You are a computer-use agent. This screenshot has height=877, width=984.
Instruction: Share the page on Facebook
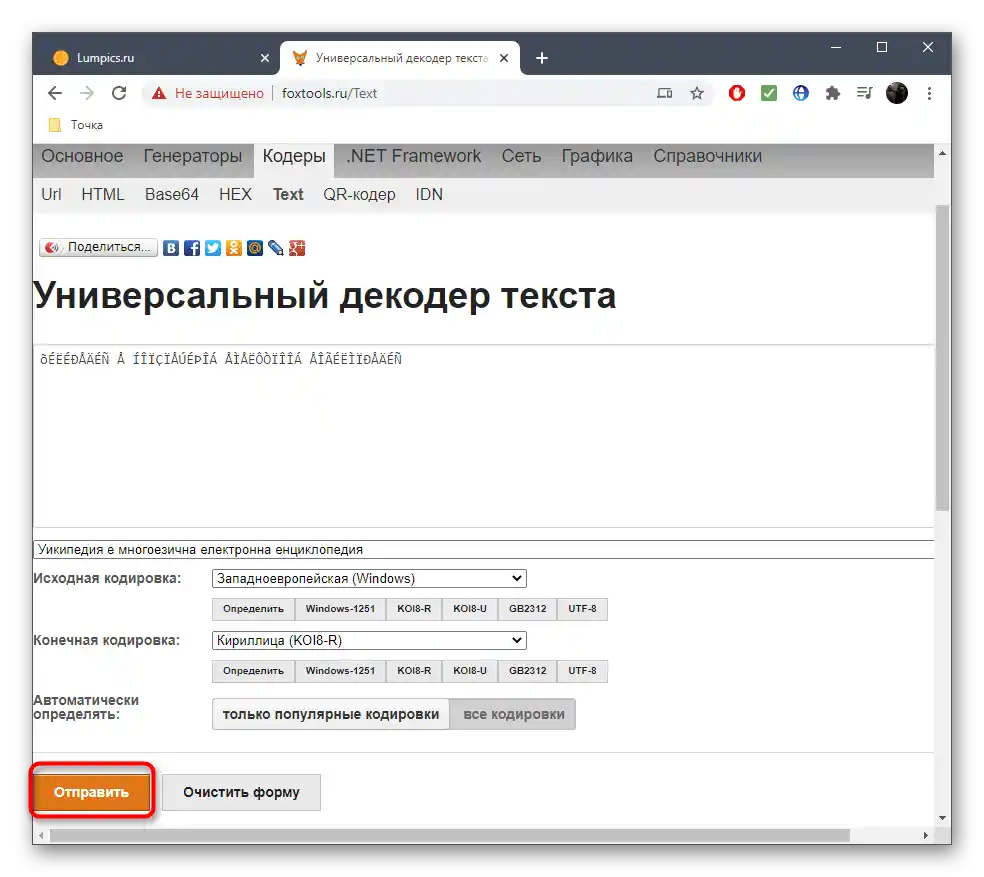(192, 248)
